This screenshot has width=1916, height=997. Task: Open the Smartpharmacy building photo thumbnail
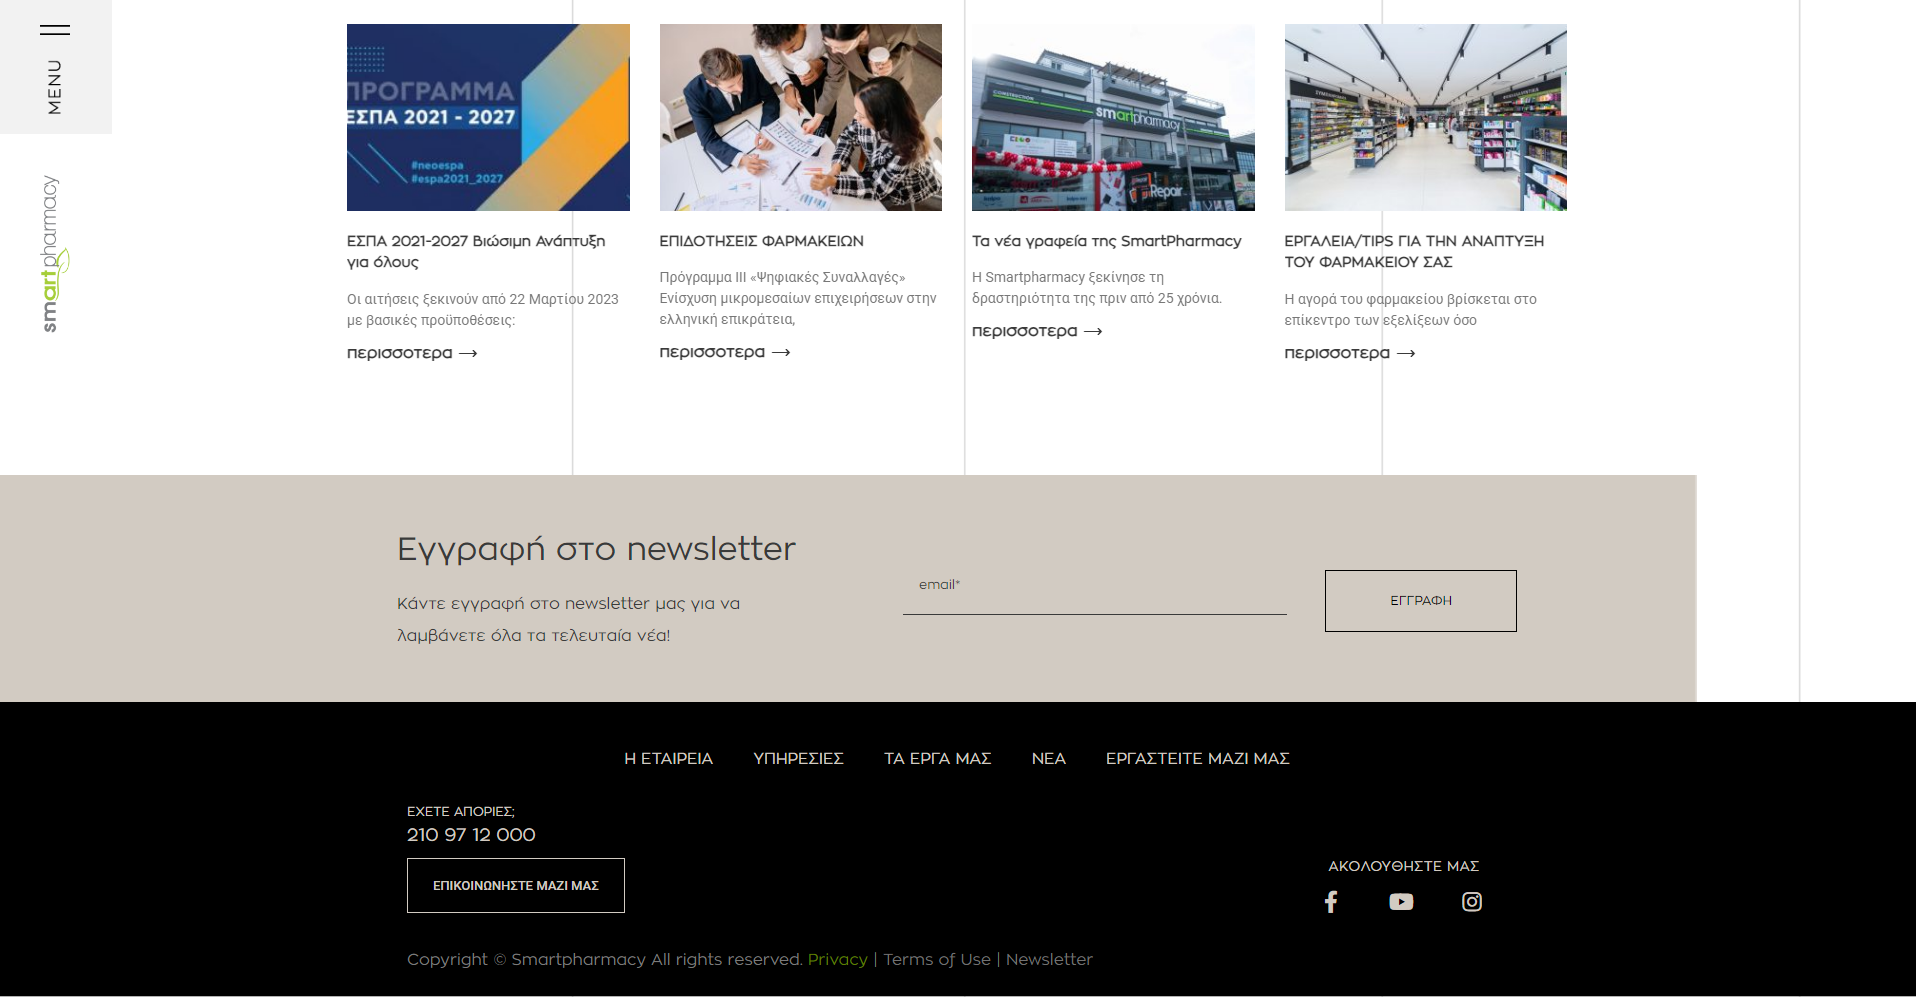tap(1113, 117)
